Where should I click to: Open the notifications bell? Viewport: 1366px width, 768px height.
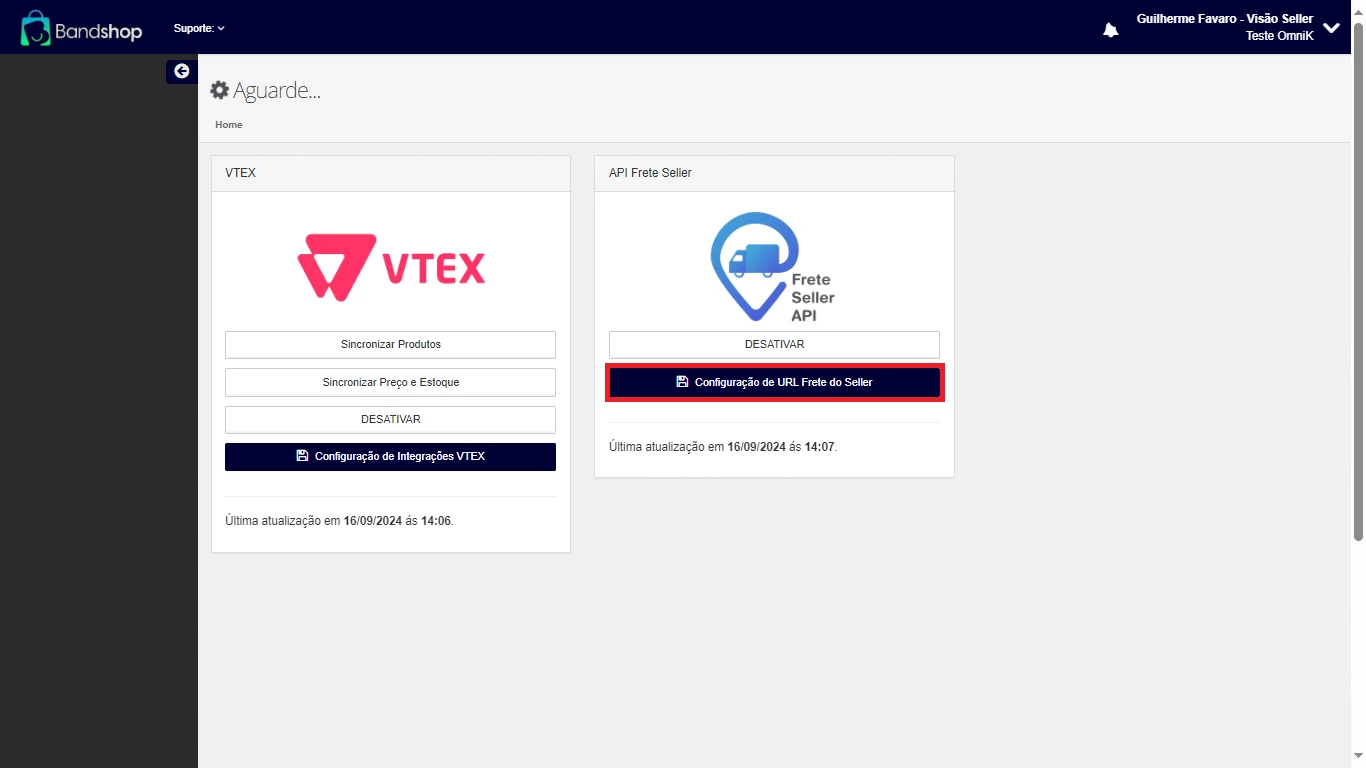coord(1110,30)
